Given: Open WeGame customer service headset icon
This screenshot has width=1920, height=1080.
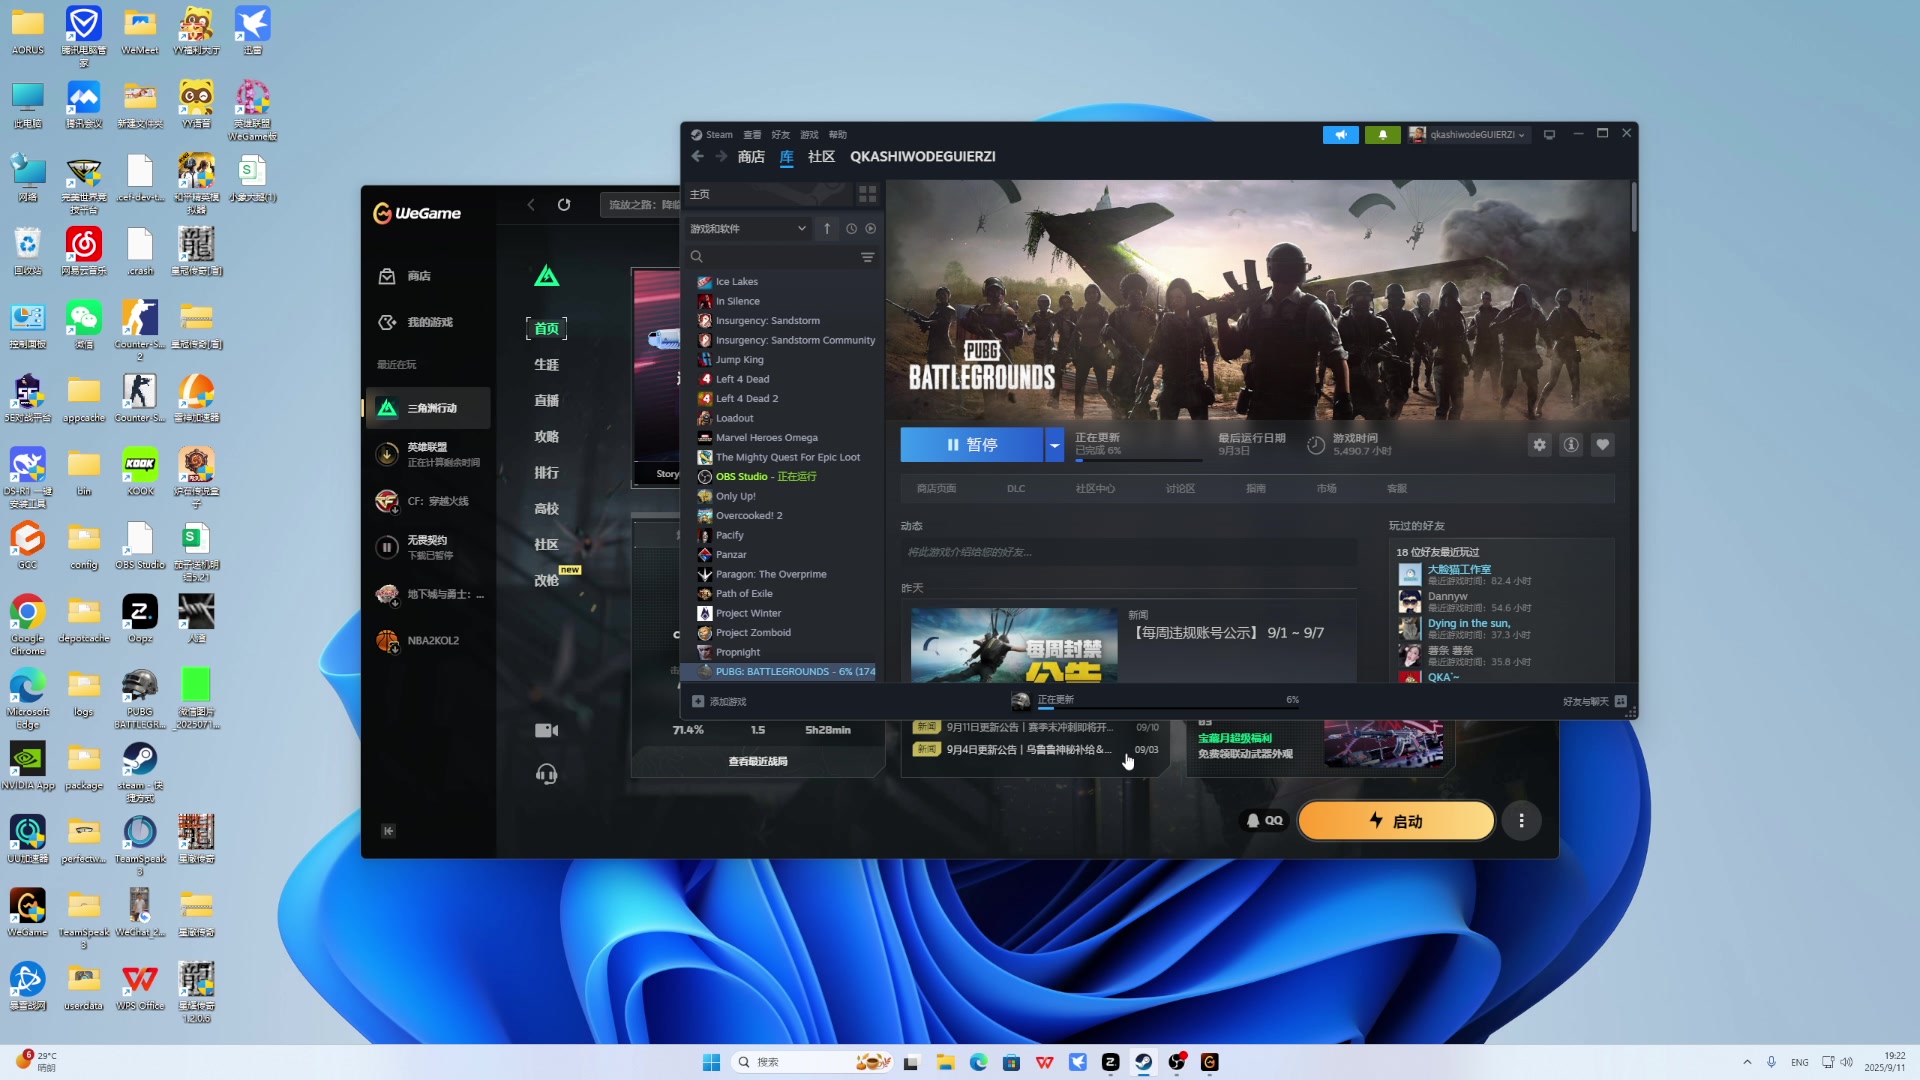Looking at the screenshot, I should (x=546, y=774).
